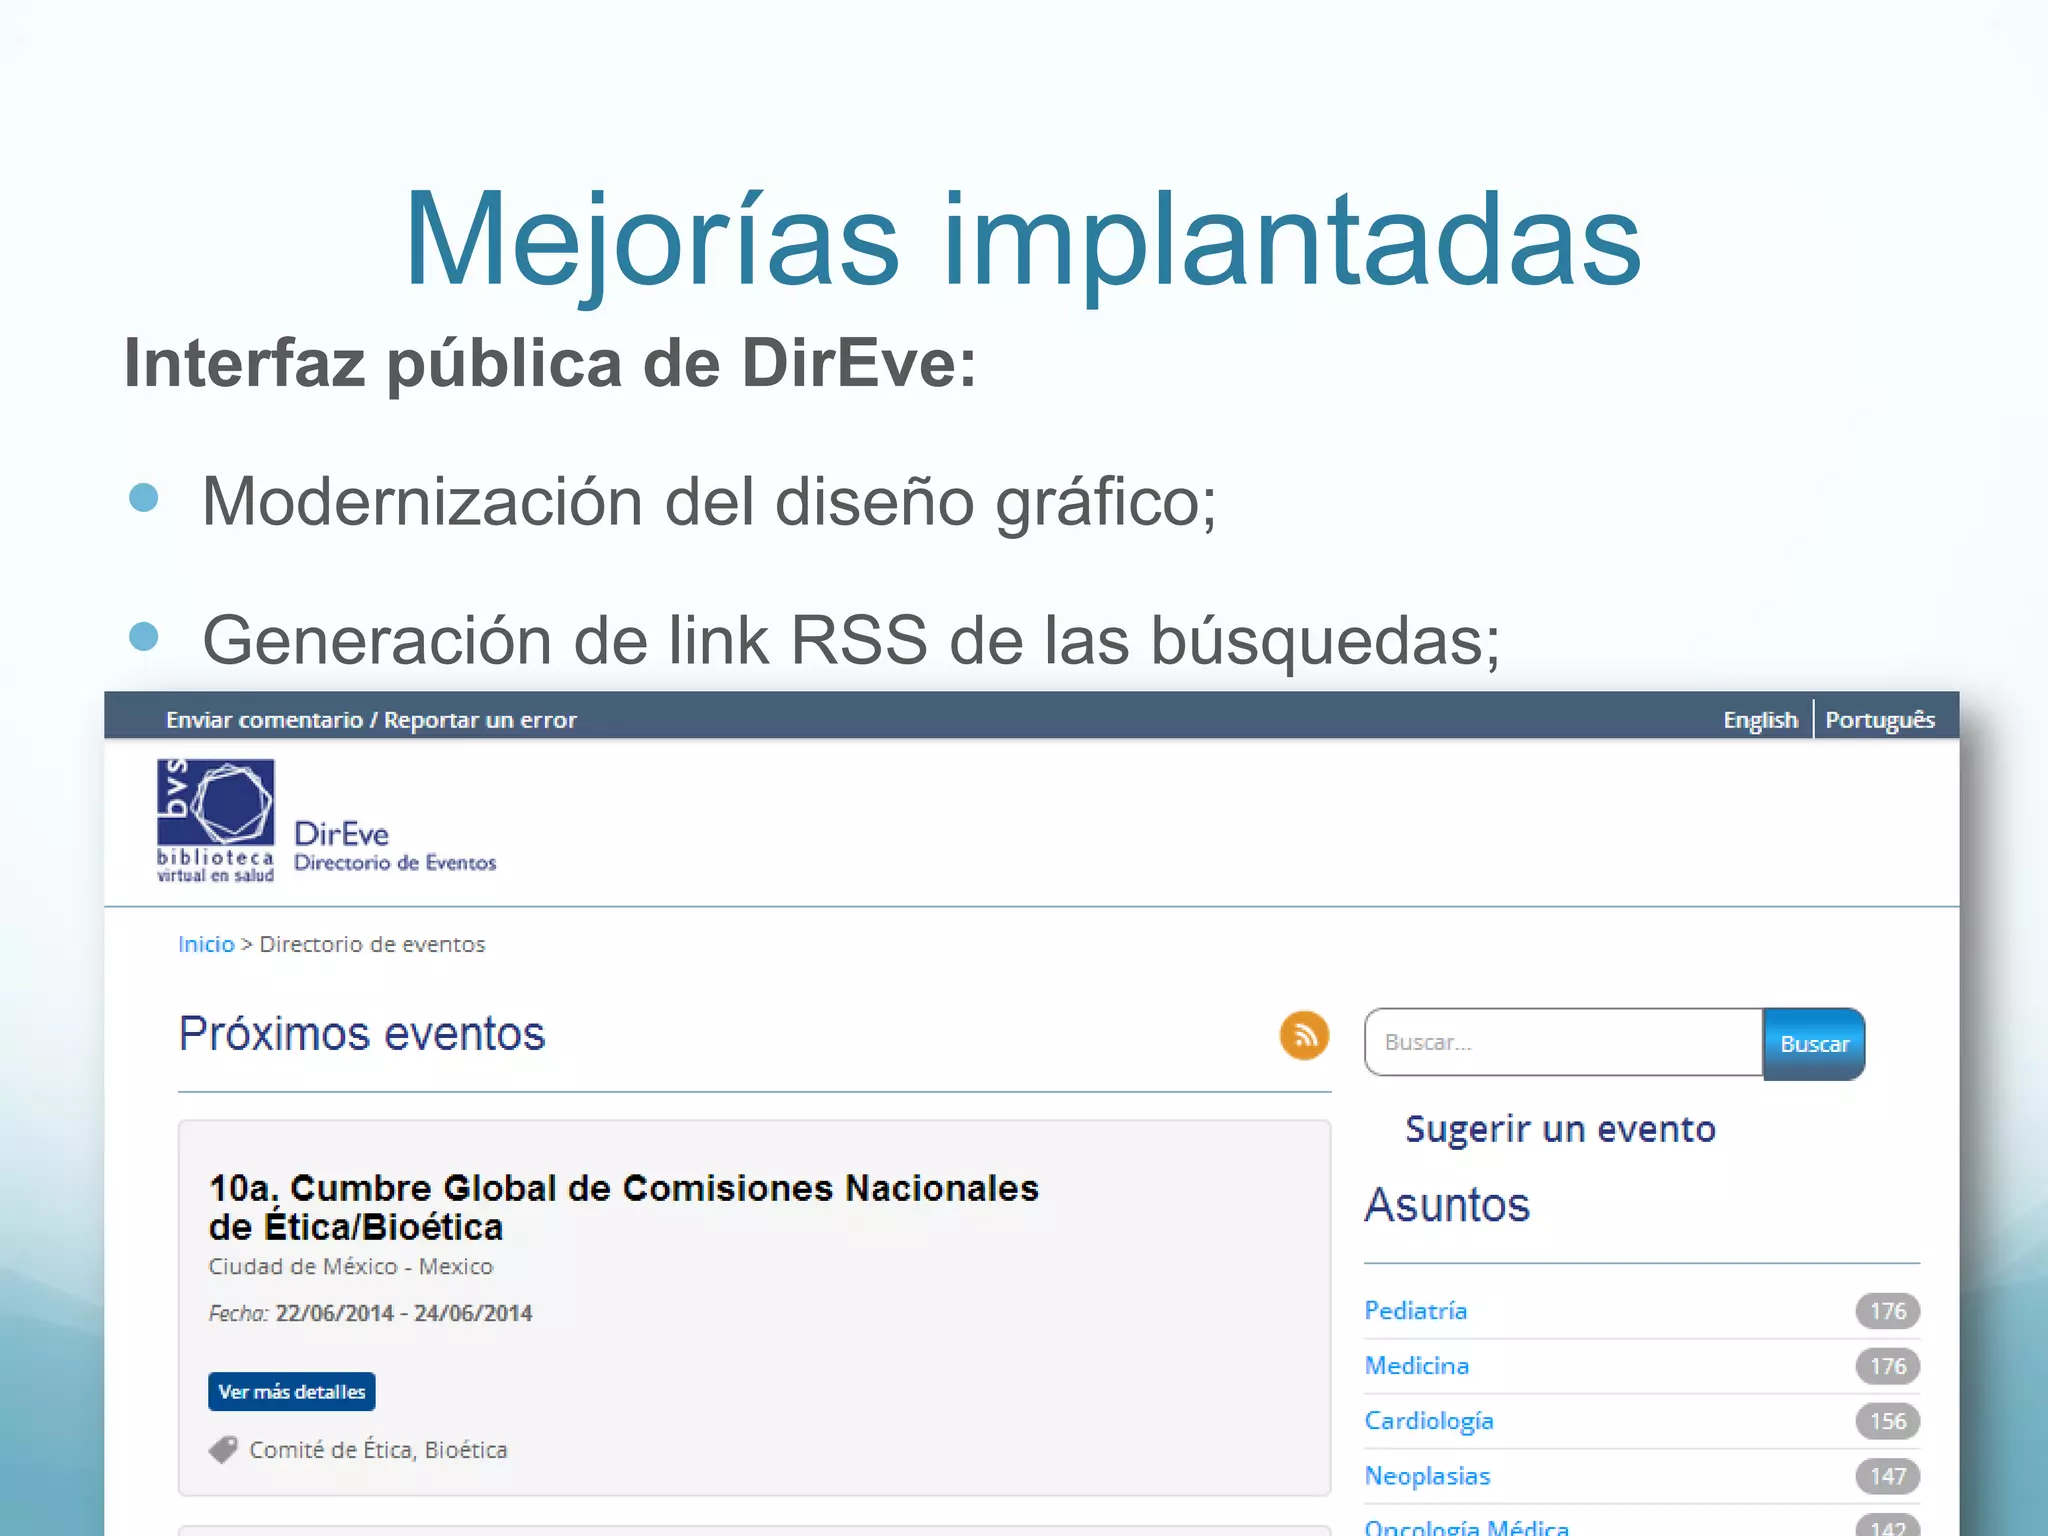2048x1536 pixels.
Task: Click the Comité de Ética, Bioética tags text
Action: click(x=378, y=1450)
